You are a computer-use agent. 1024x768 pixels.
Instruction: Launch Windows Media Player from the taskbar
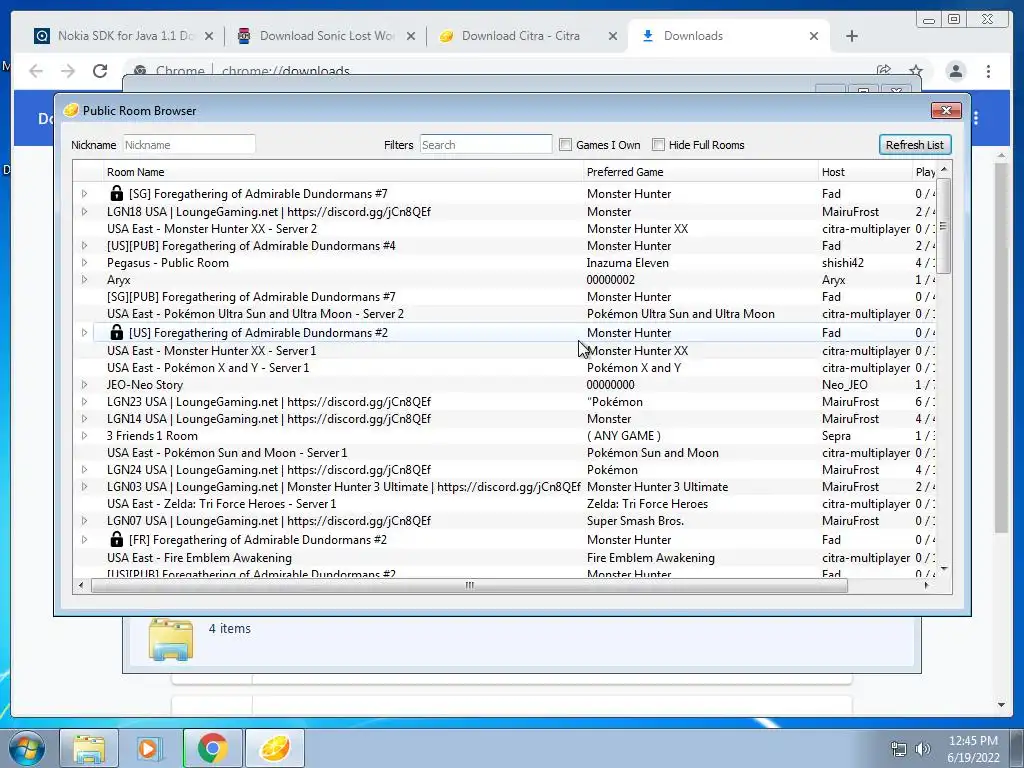pyautogui.click(x=150, y=748)
